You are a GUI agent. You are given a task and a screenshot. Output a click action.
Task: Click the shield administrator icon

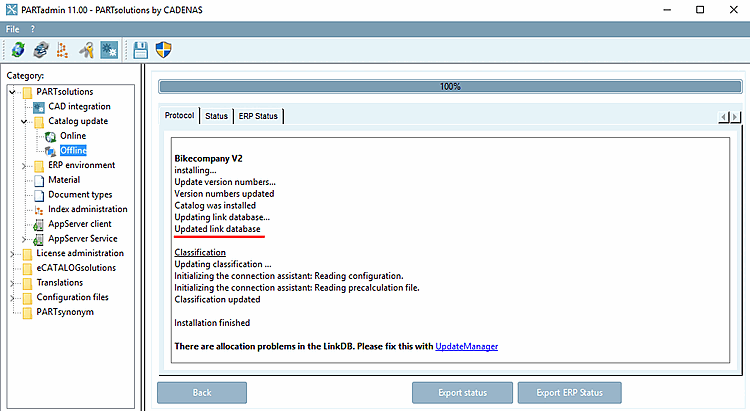click(164, 50)
